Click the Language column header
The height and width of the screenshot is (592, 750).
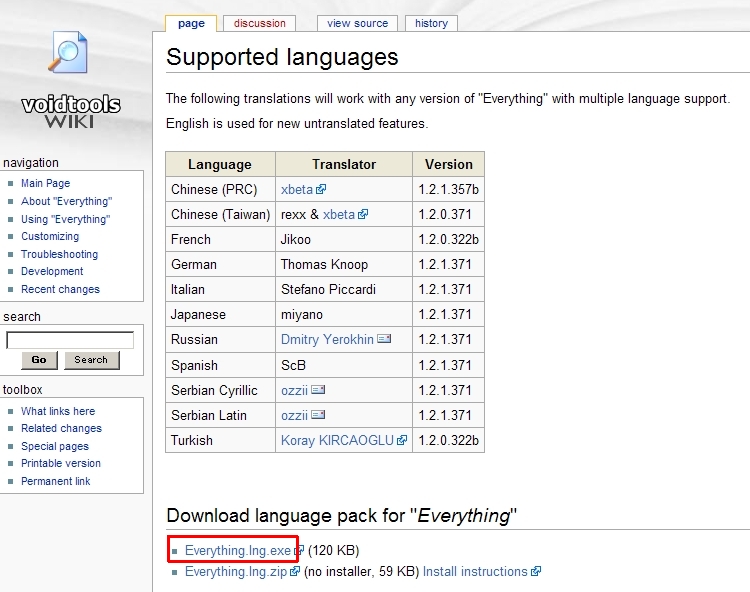click(x=220, y=164)
